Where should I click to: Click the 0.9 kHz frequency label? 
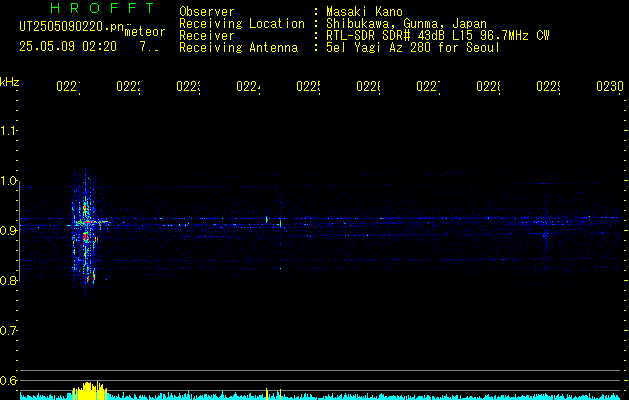[9, 230]
